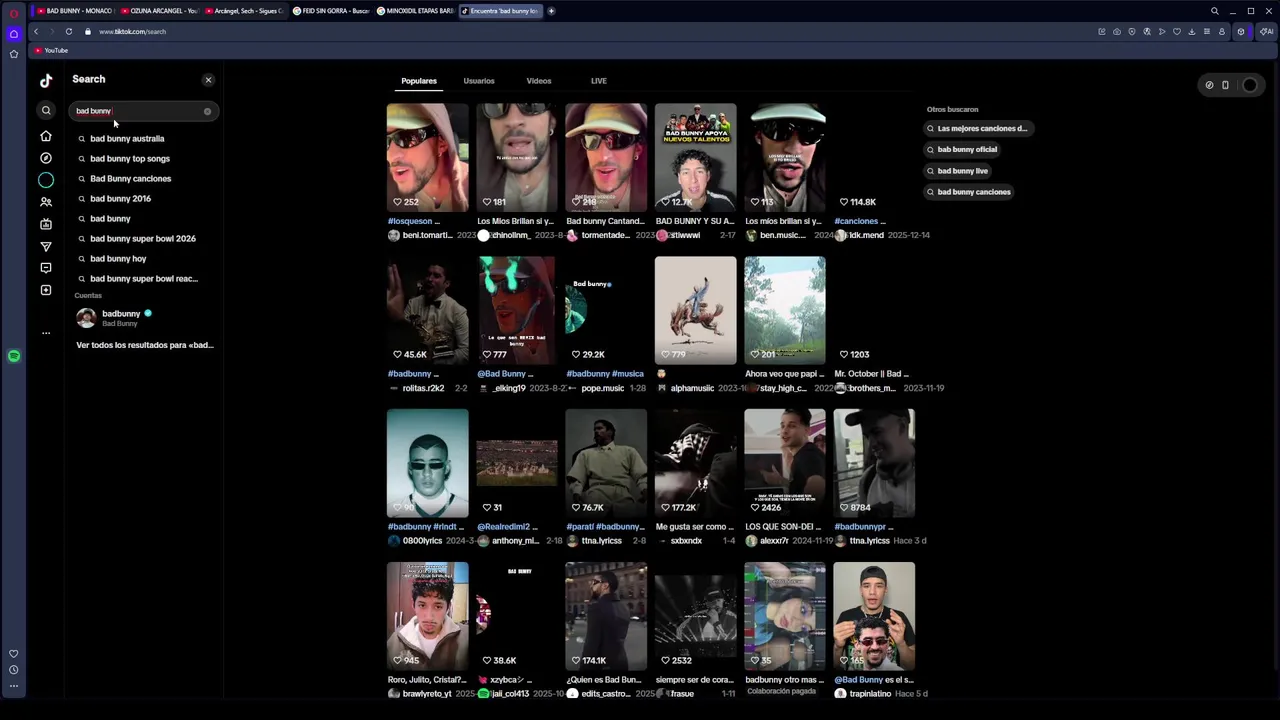Screen dimensions: 1280x720
Task: Open the video thumbnail with 174.1K likes
Action: (606, 616)
